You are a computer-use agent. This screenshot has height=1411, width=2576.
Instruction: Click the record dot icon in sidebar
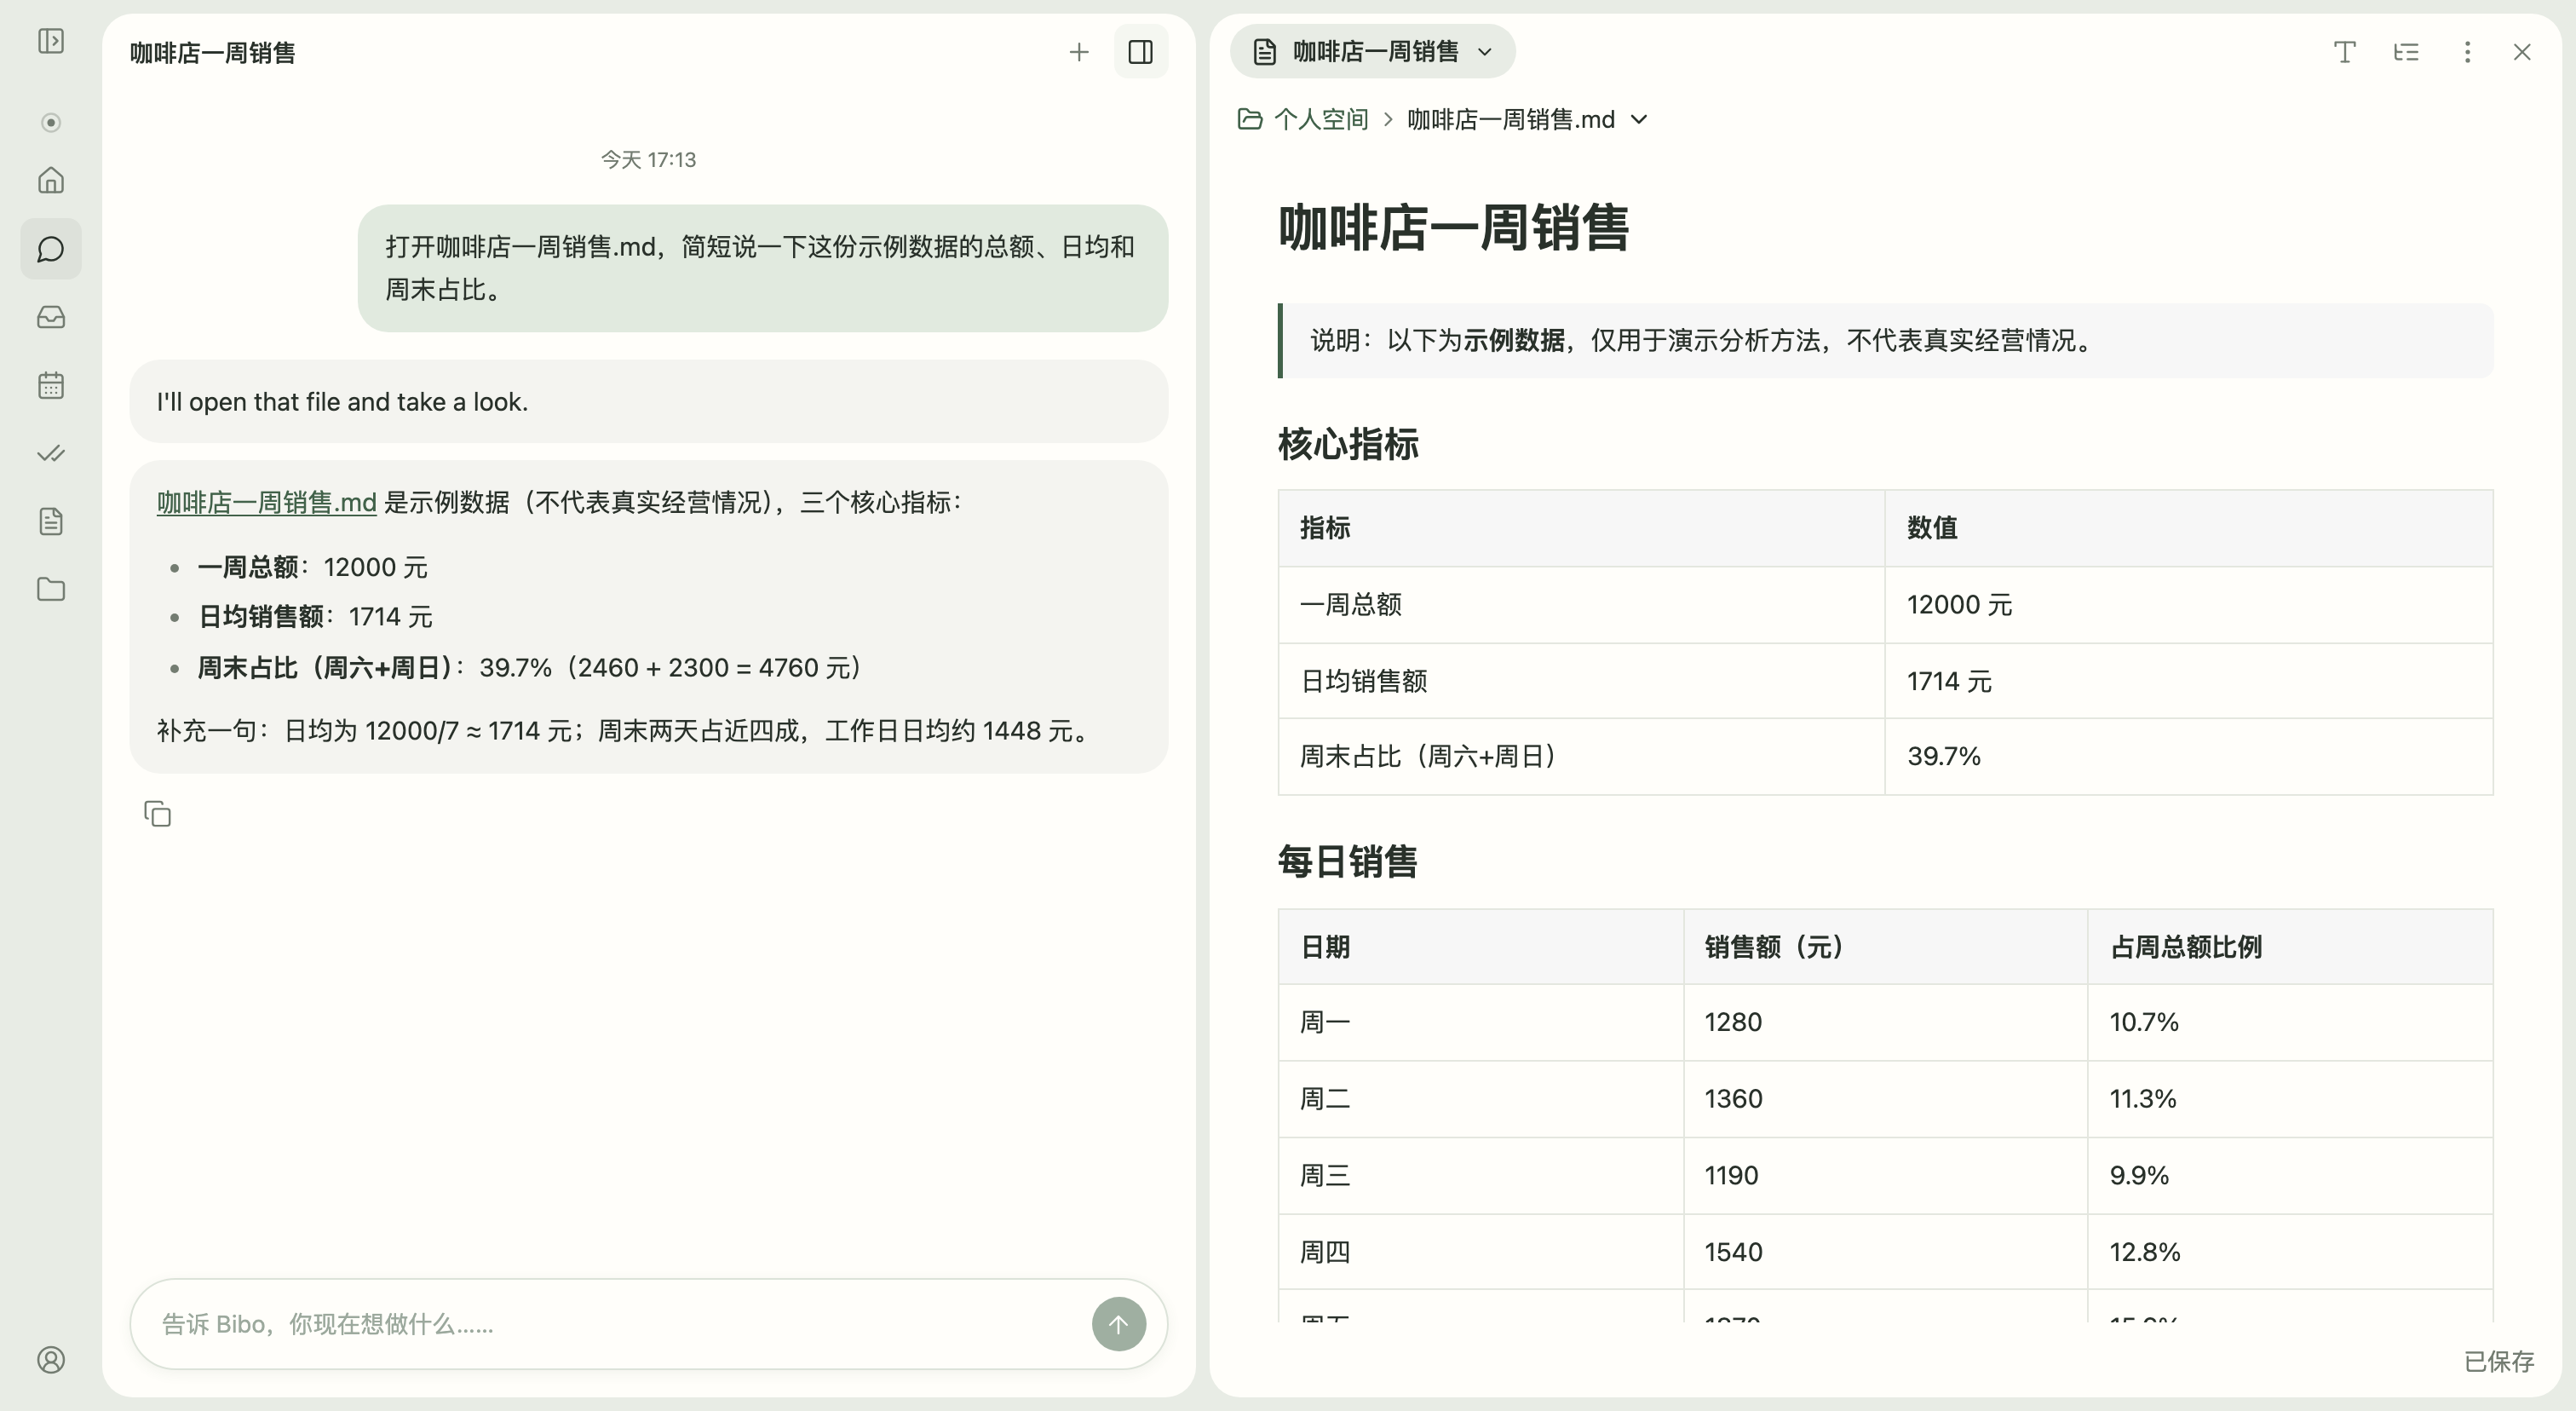click(51, 122)
